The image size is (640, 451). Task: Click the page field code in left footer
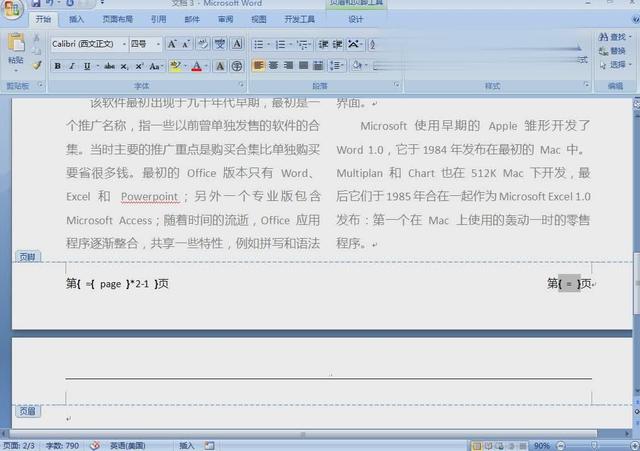pyautogui.click(x=110, y=284)
